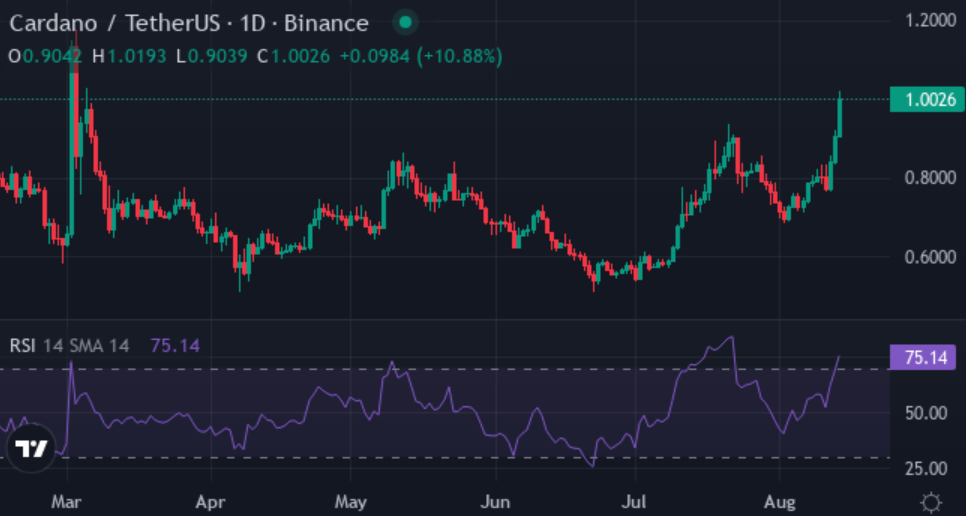
Task: Open chart settings gear icon
Action: pos(931,502)
